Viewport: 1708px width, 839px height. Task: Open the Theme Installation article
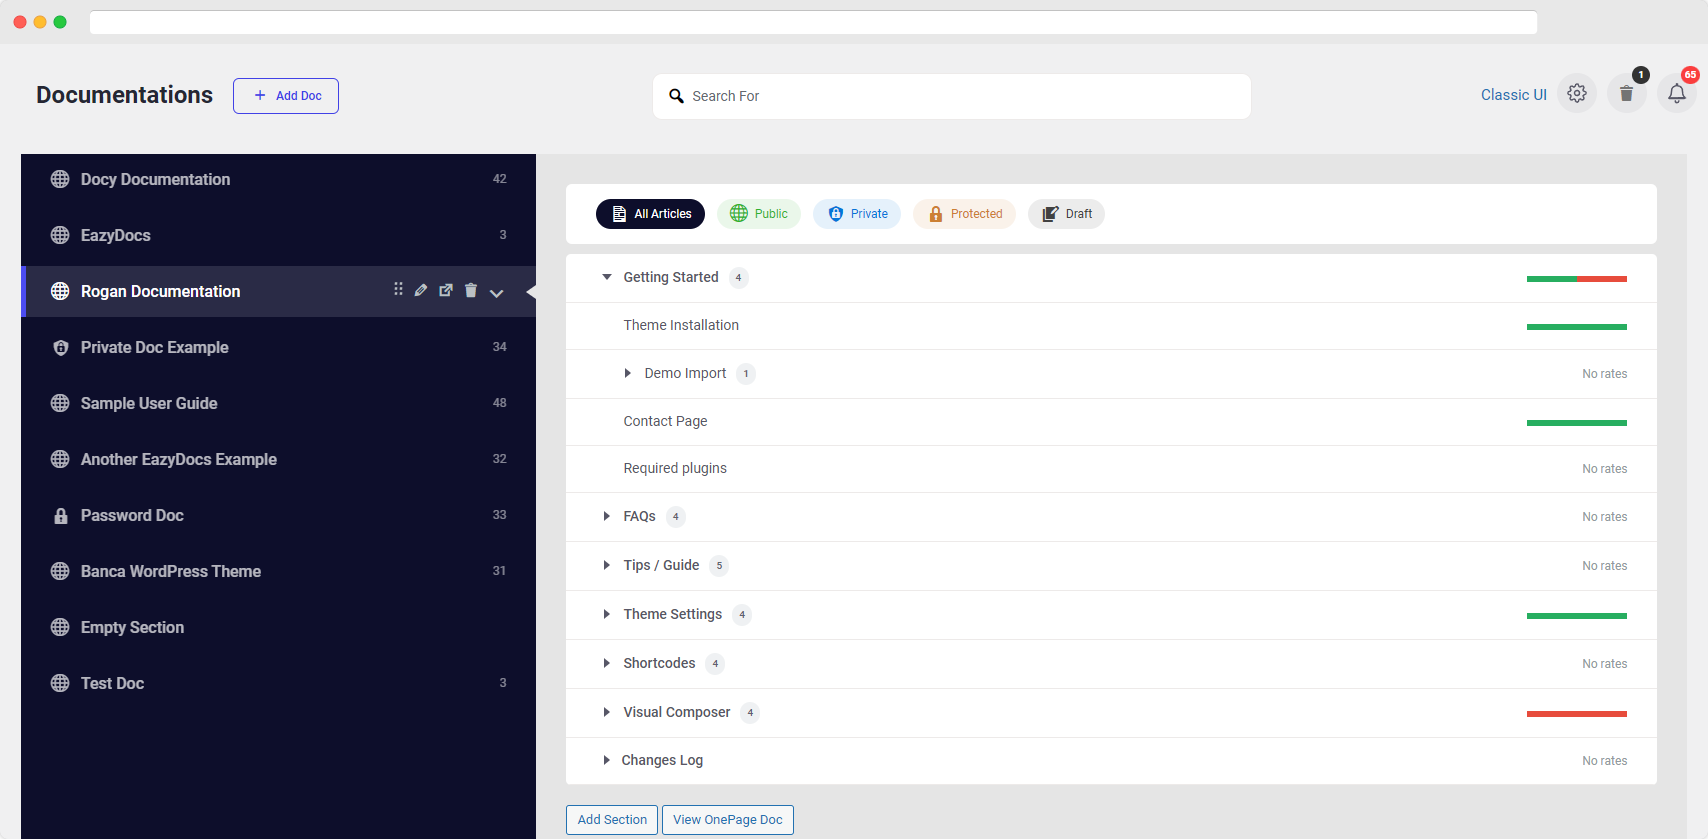681,325
